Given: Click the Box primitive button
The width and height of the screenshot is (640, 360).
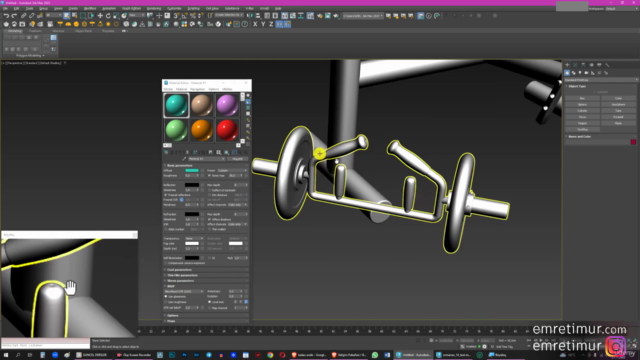Looking at the screenshot, I should click(x=582, y=98).
